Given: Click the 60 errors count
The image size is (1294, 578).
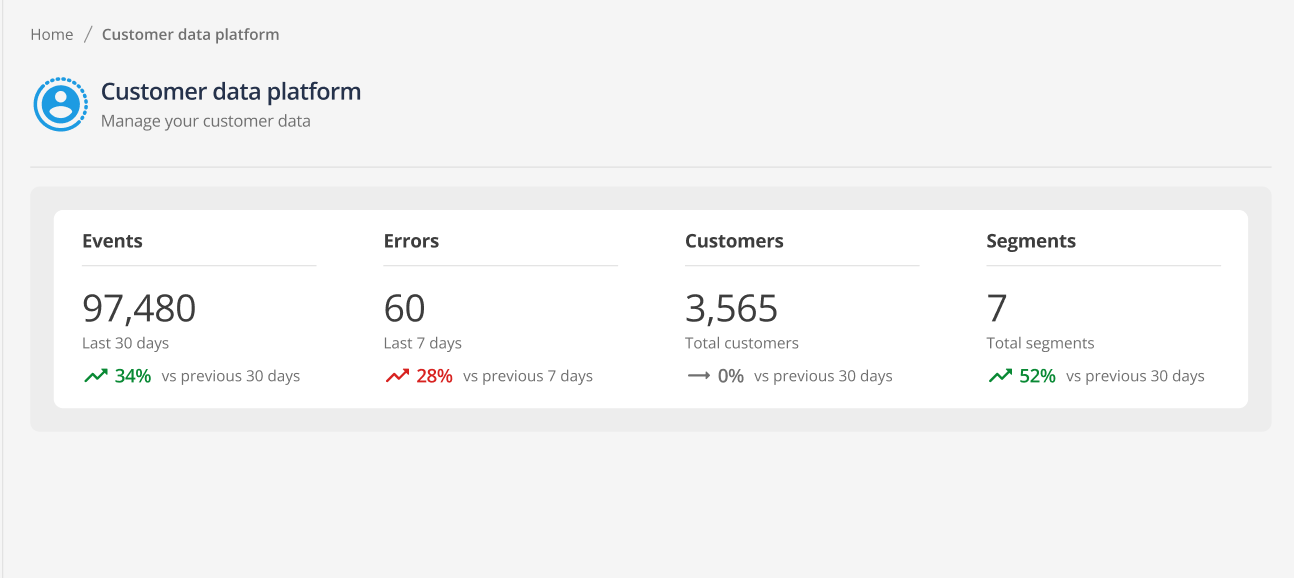Looking at the screenshot, I should click(x=405, y=308).
